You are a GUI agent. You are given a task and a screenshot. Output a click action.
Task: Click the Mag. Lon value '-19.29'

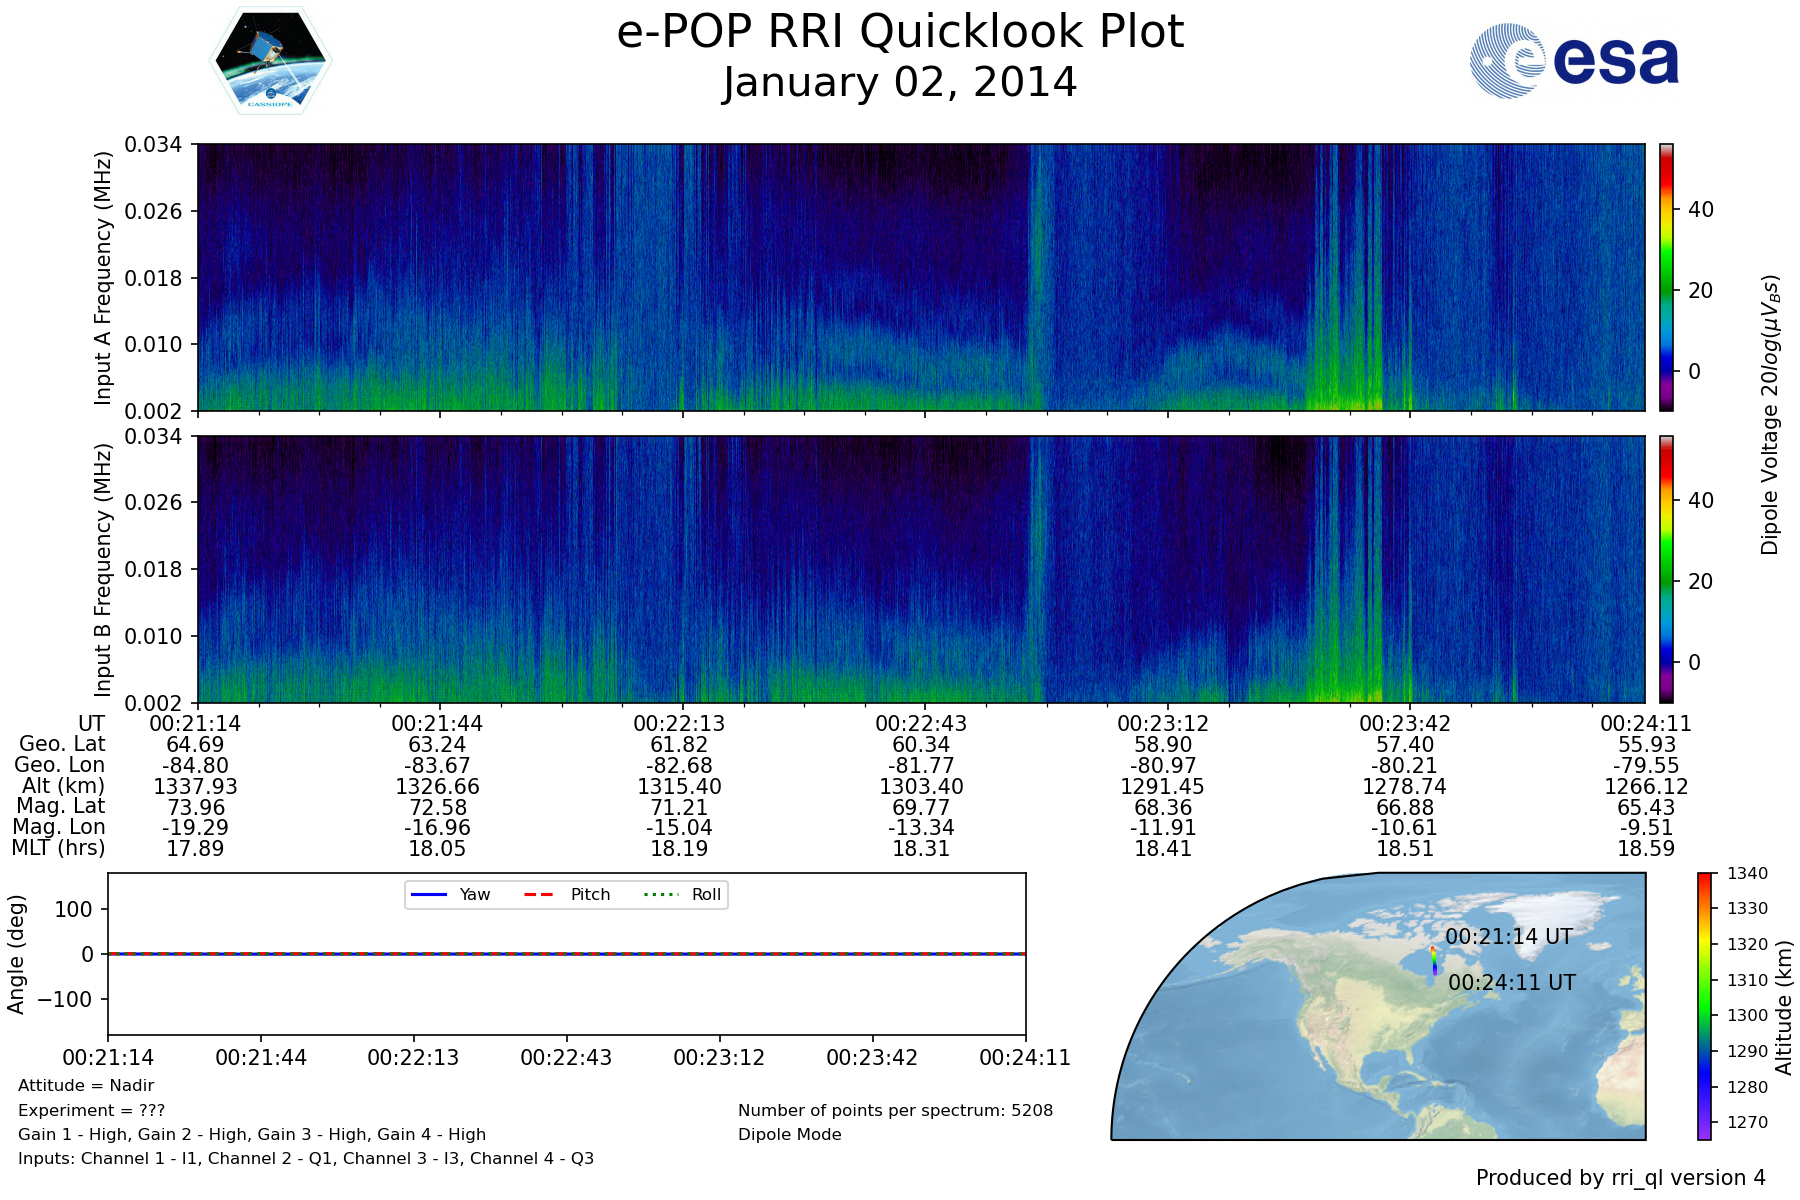pyautogui.click(x=195, y=828)
